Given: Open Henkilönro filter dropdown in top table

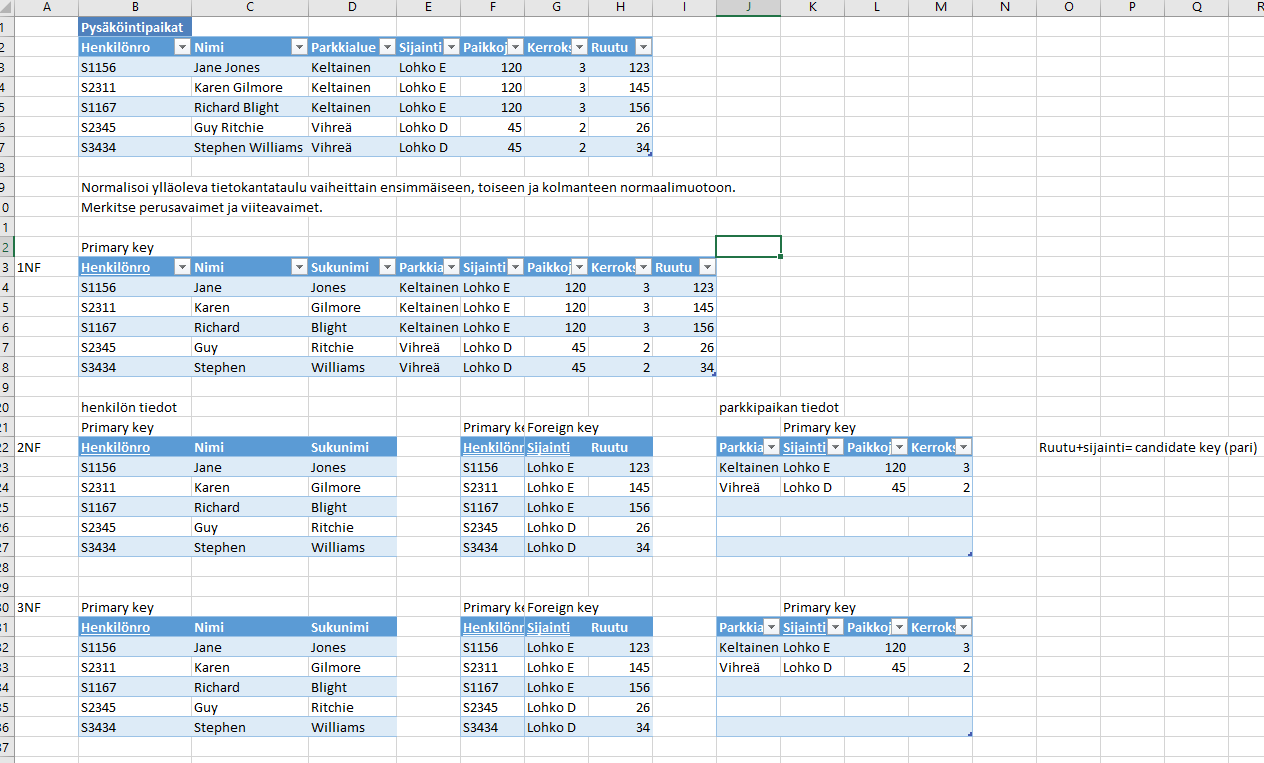Looking at the screenshot, I should pyautogui.click(x=181, y=47).
